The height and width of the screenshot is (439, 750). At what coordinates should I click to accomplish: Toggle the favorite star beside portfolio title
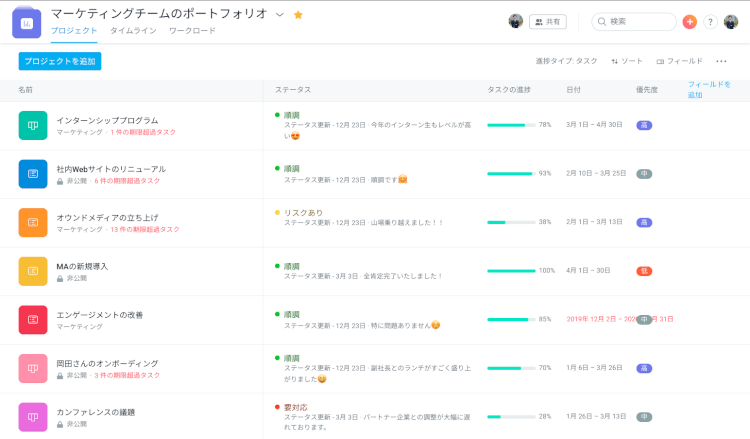coord(298,15)
